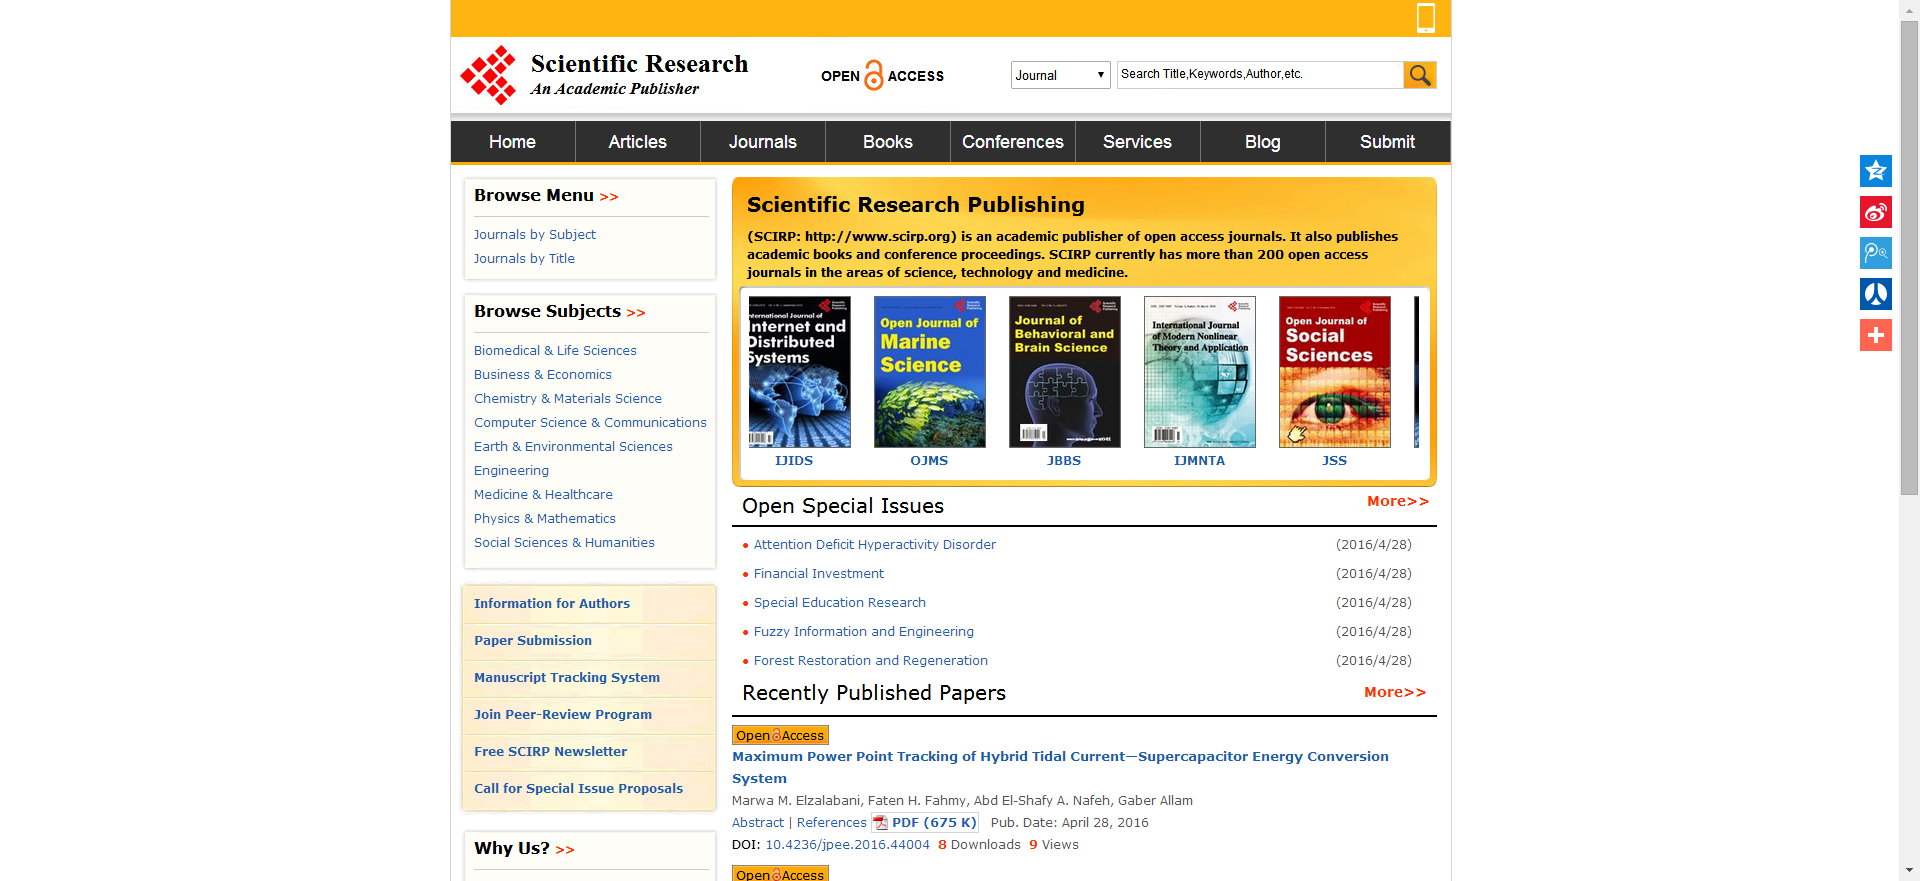
Task: Open Financial Investment special issue
Action: [819, 574]
